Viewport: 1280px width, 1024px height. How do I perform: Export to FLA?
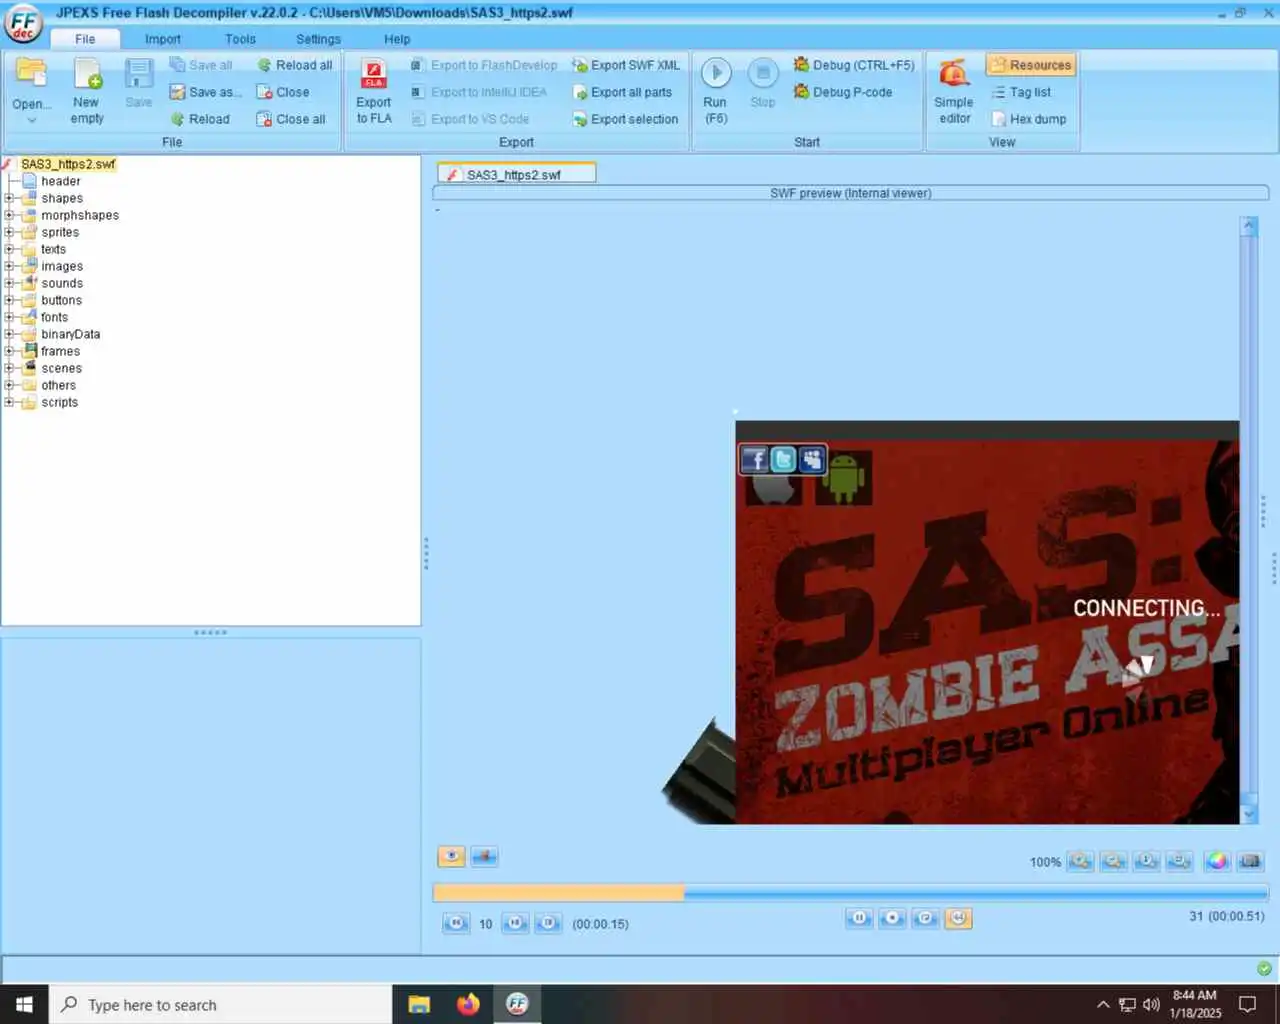click(x=374, y=91)
